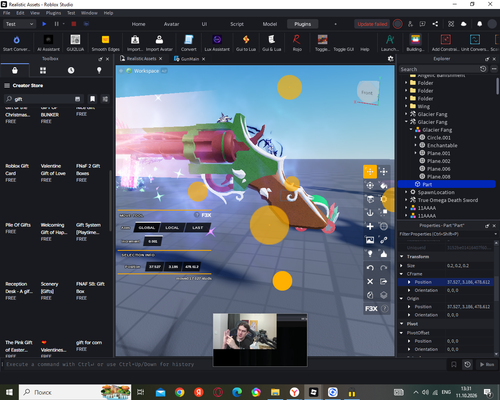Start playtest with the blue Play button
The image size is (500, 400).
coord(44,24)
